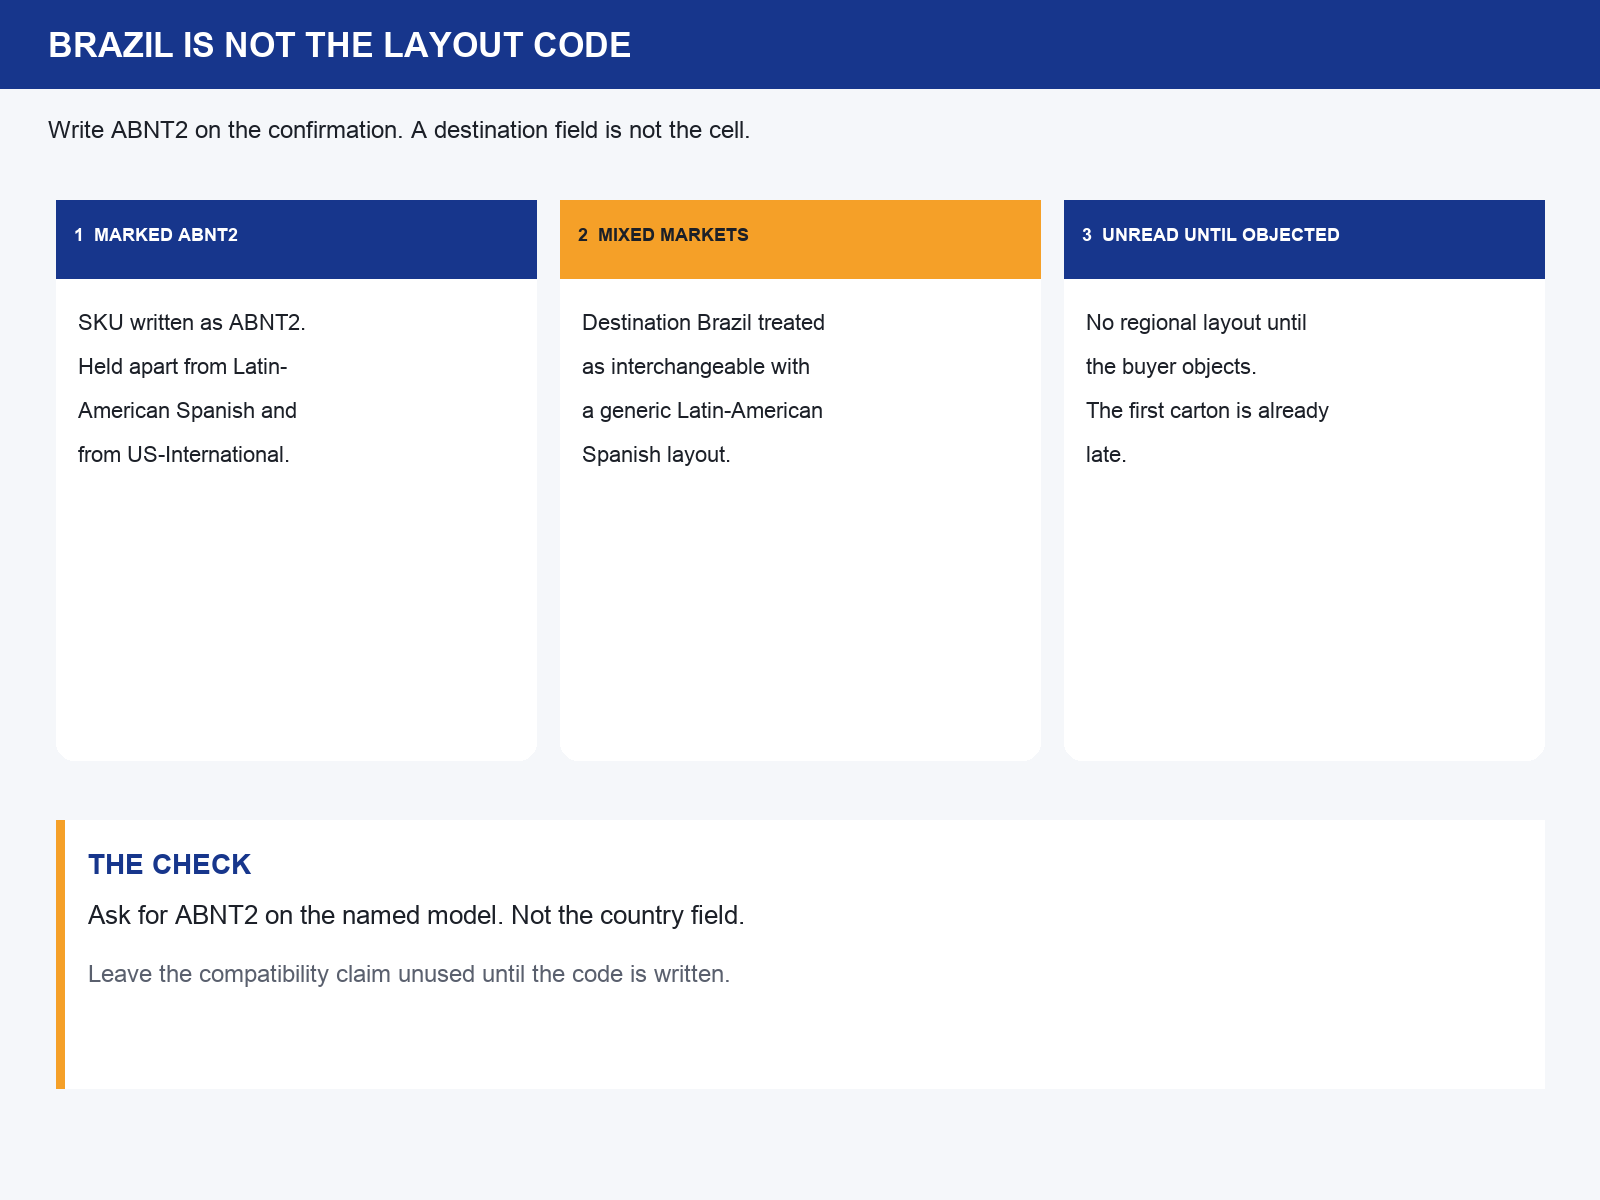The width and height of the screenshot is (1600, 1200).
Task: Click the title 'BRAZIL IS NOT THE LAYOUT CODE'
Action: click(339, 45)
